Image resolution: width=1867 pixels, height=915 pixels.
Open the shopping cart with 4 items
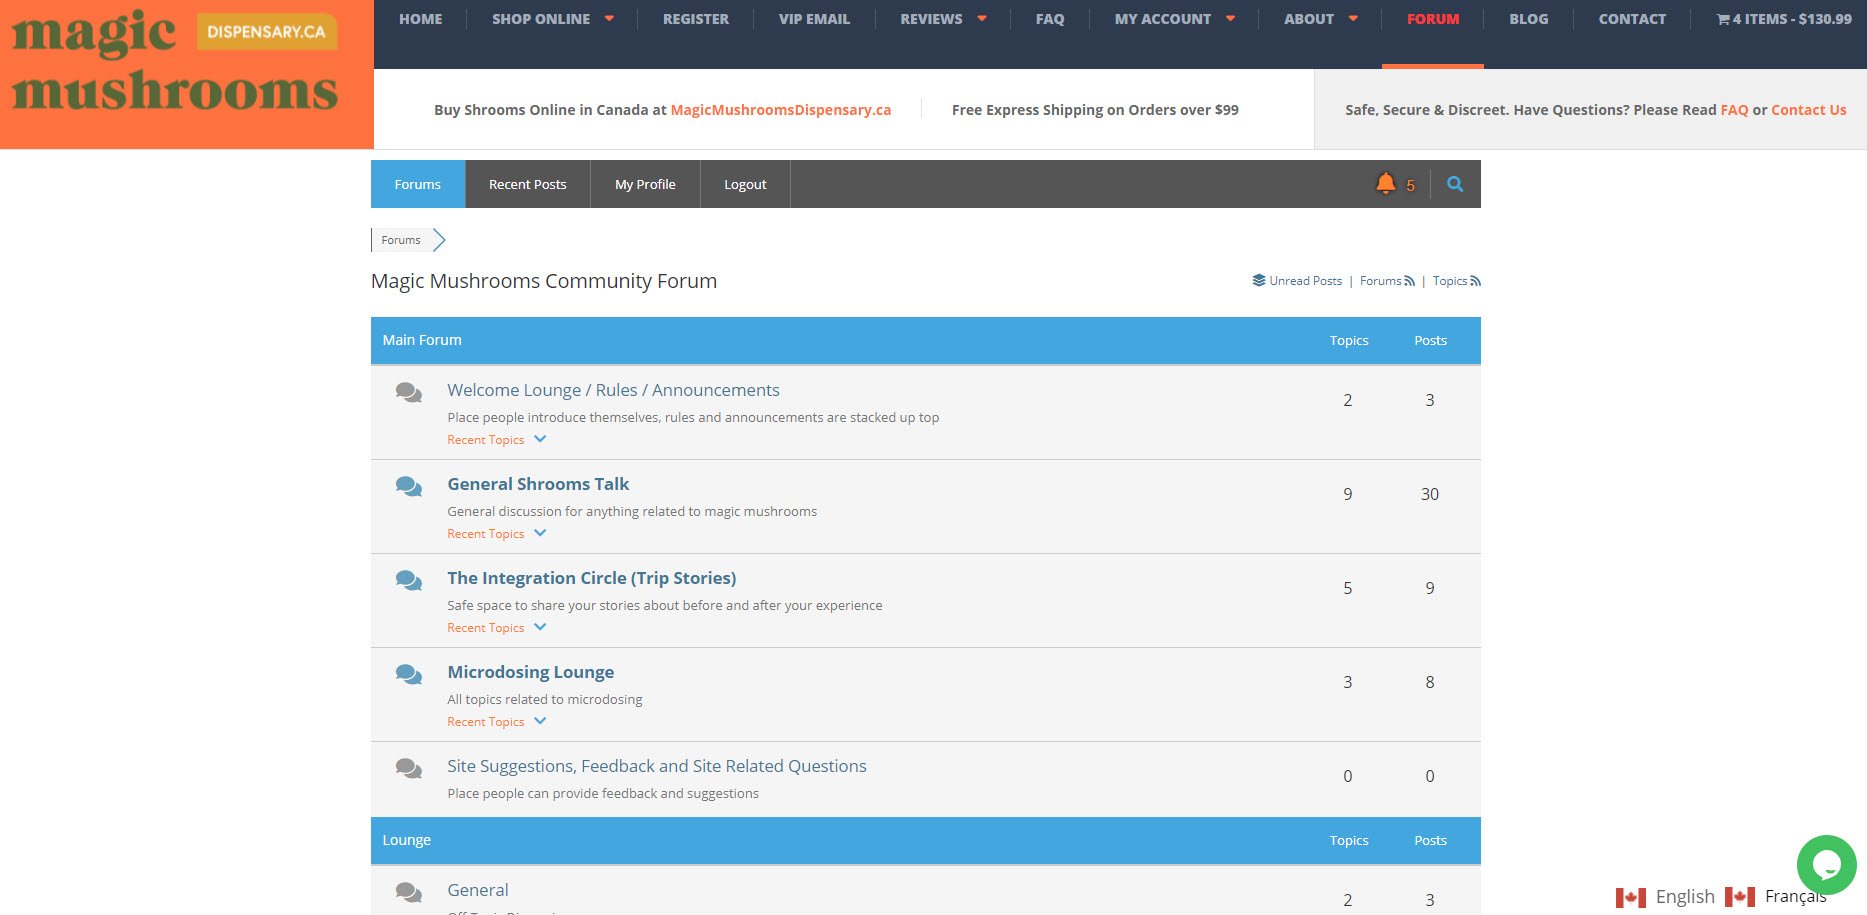[x=1784, y=19]
